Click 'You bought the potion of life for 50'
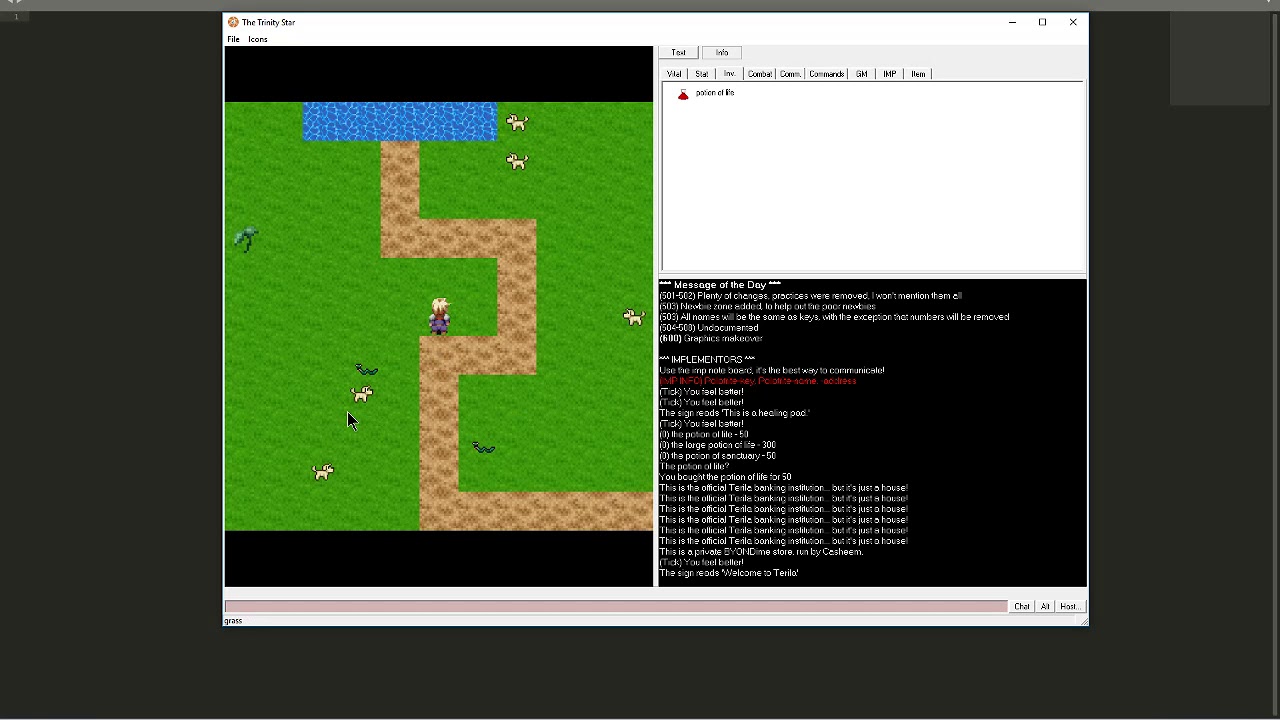 click(x=725, y=477)
